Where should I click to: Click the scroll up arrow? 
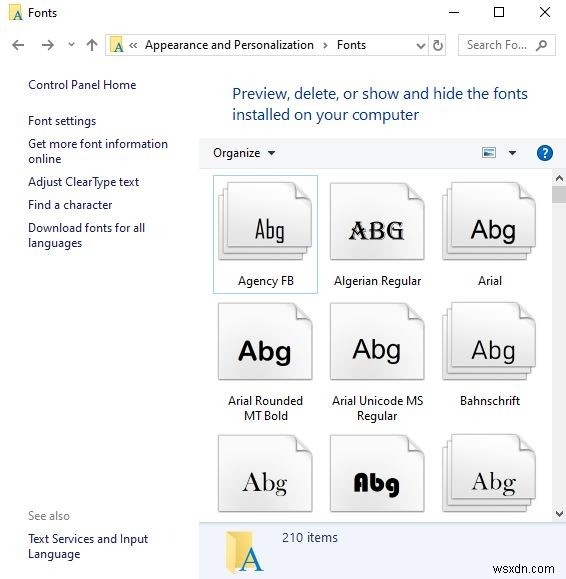559,179
